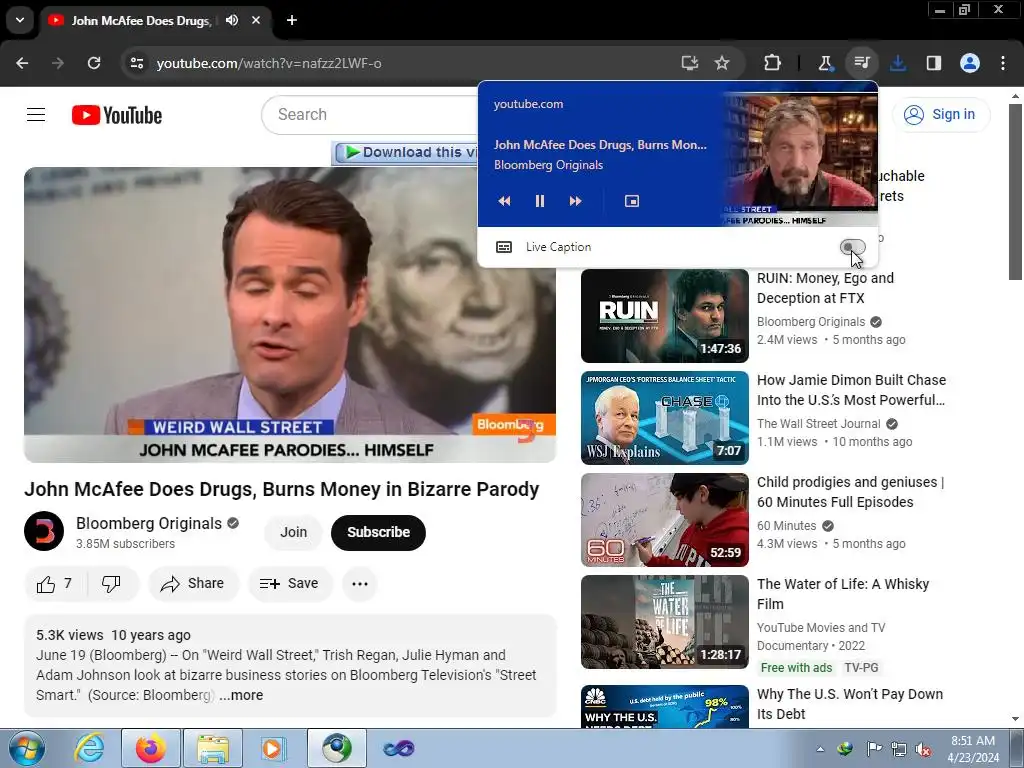Open Chrome Labs flask icon

pyautogui.click(x=825, y=63)
